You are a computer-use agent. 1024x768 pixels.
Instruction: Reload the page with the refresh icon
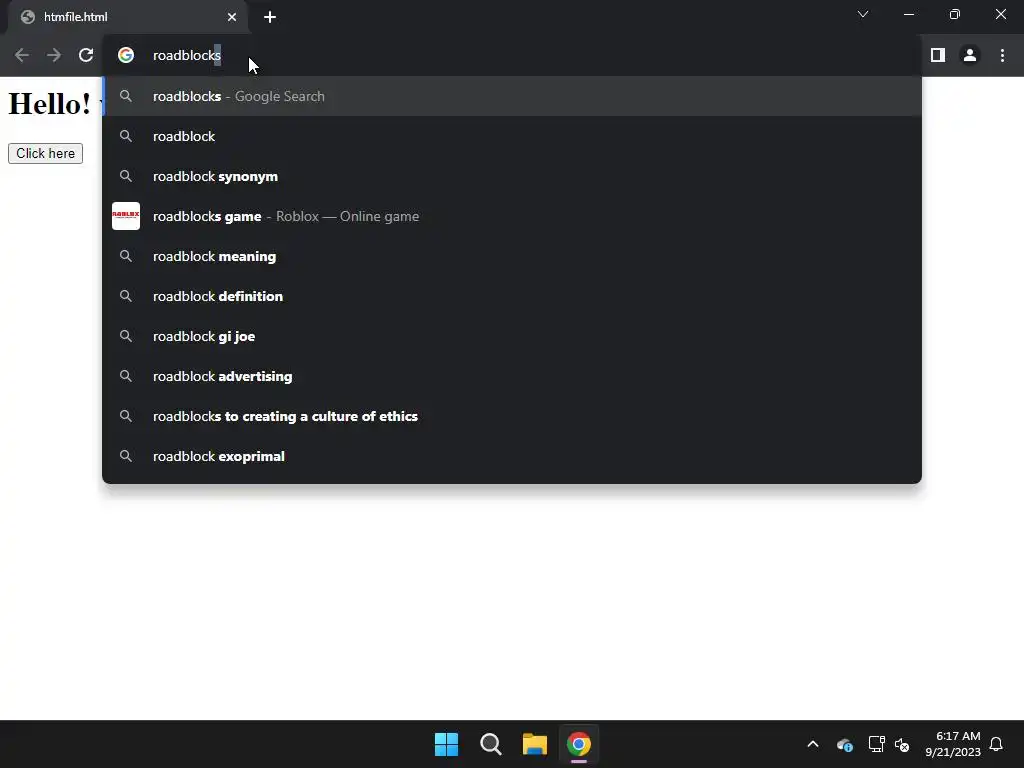[x=86, y=56]
